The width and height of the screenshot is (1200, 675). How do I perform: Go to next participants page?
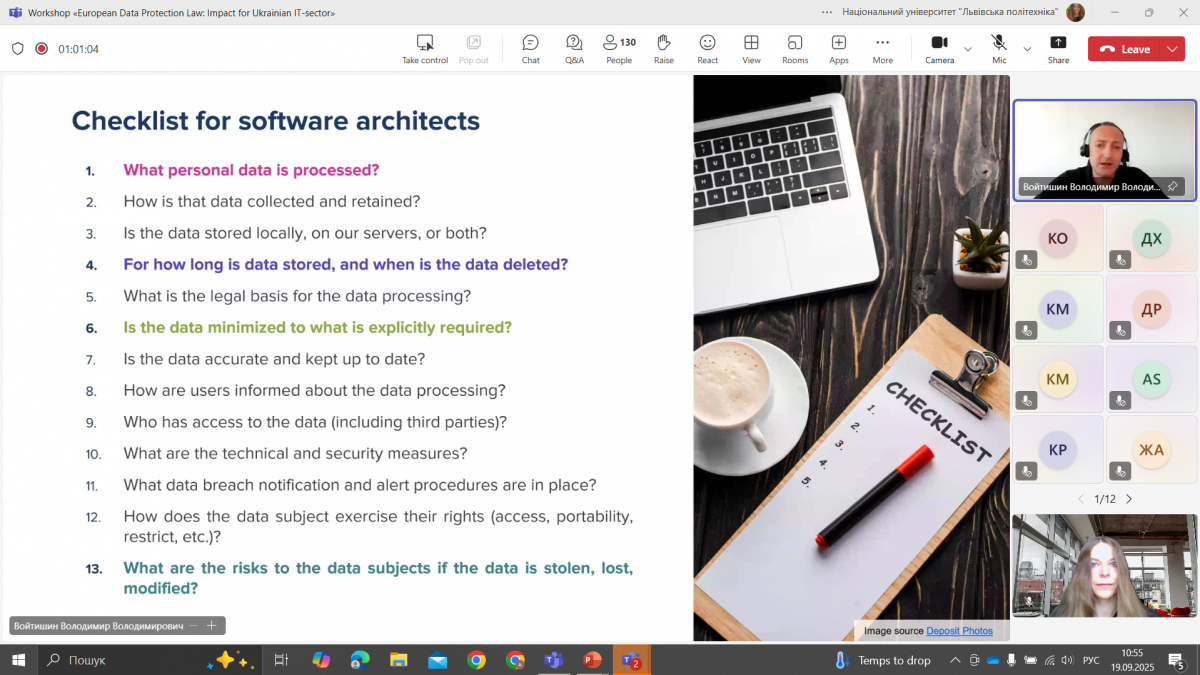pyautogui.click(x=1129, y=499)
